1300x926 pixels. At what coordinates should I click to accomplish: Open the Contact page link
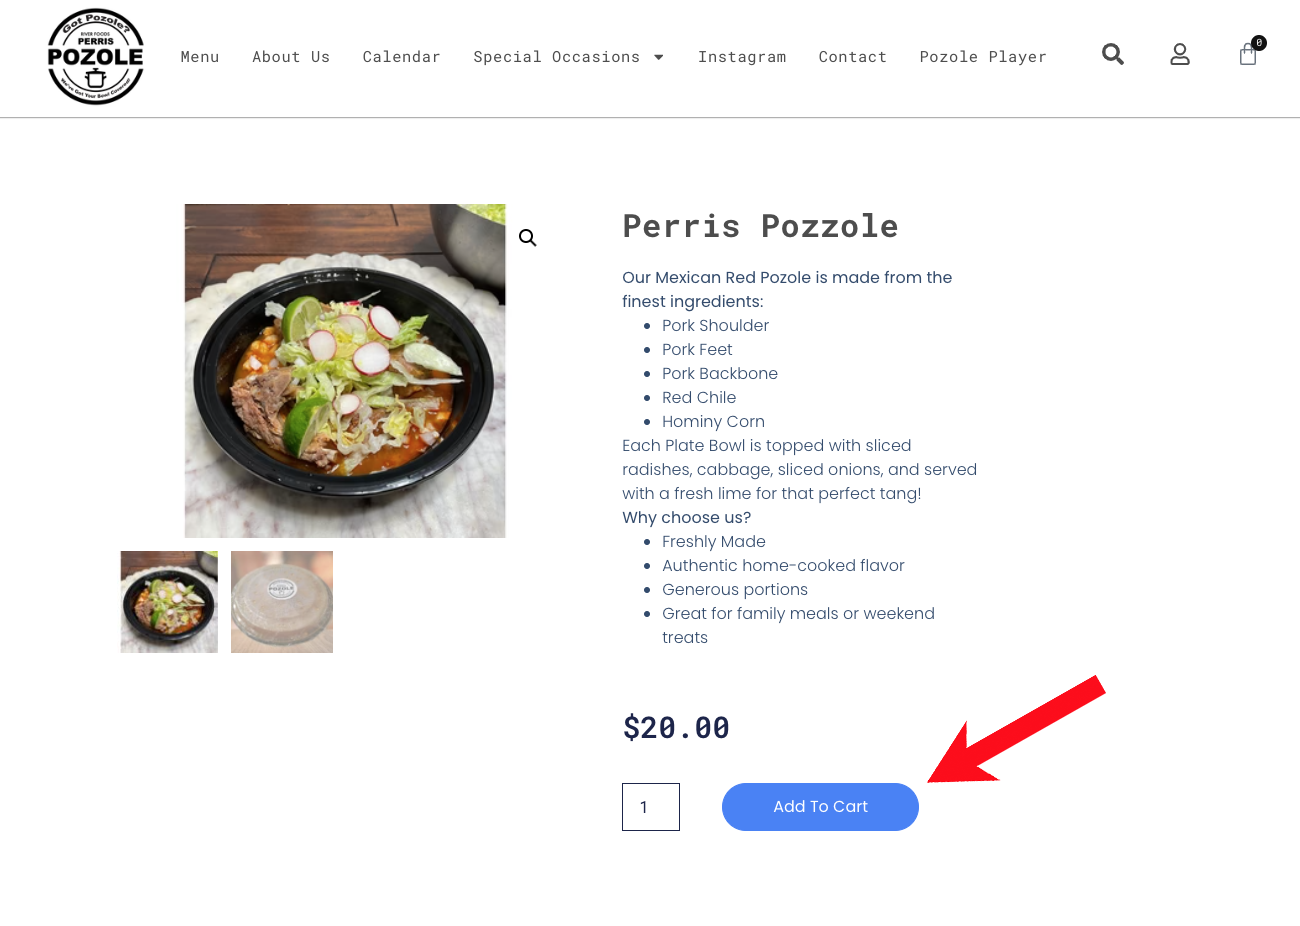(853, 57)
